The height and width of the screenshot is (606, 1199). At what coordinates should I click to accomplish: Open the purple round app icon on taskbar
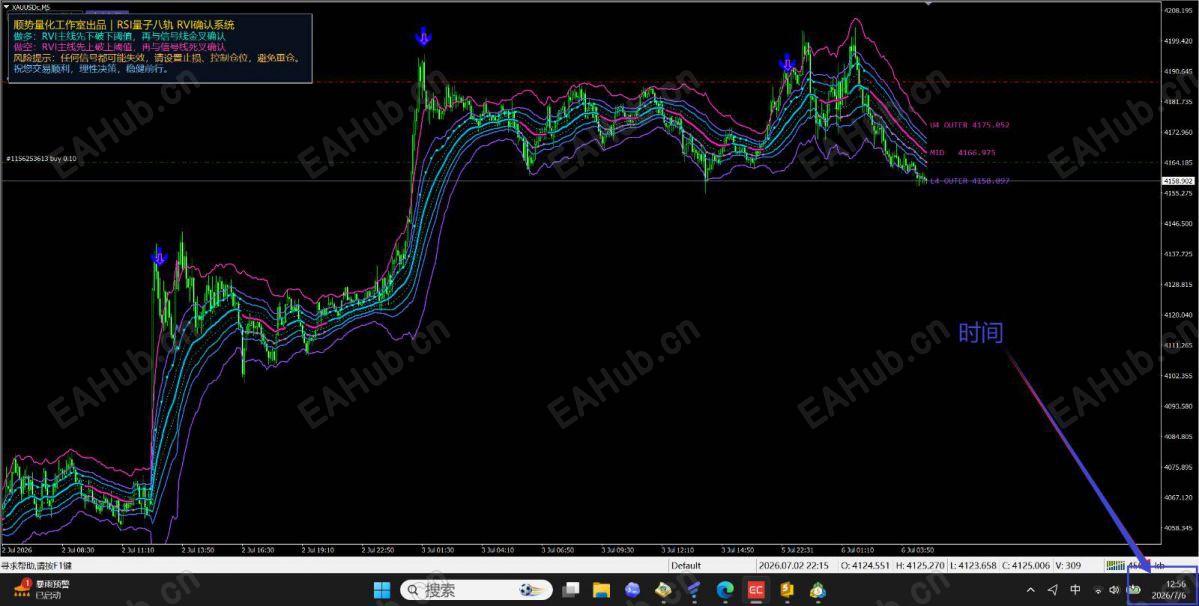(632, 590)
